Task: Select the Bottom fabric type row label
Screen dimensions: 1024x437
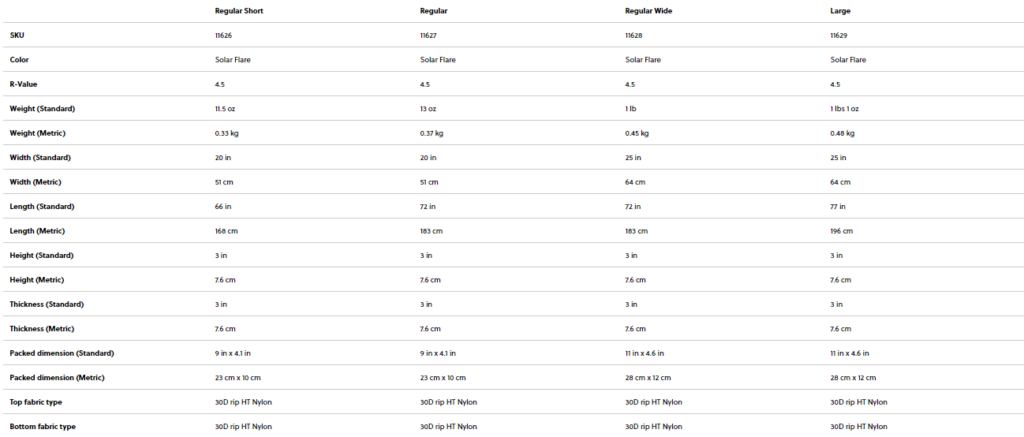Action: coord(42,427)
